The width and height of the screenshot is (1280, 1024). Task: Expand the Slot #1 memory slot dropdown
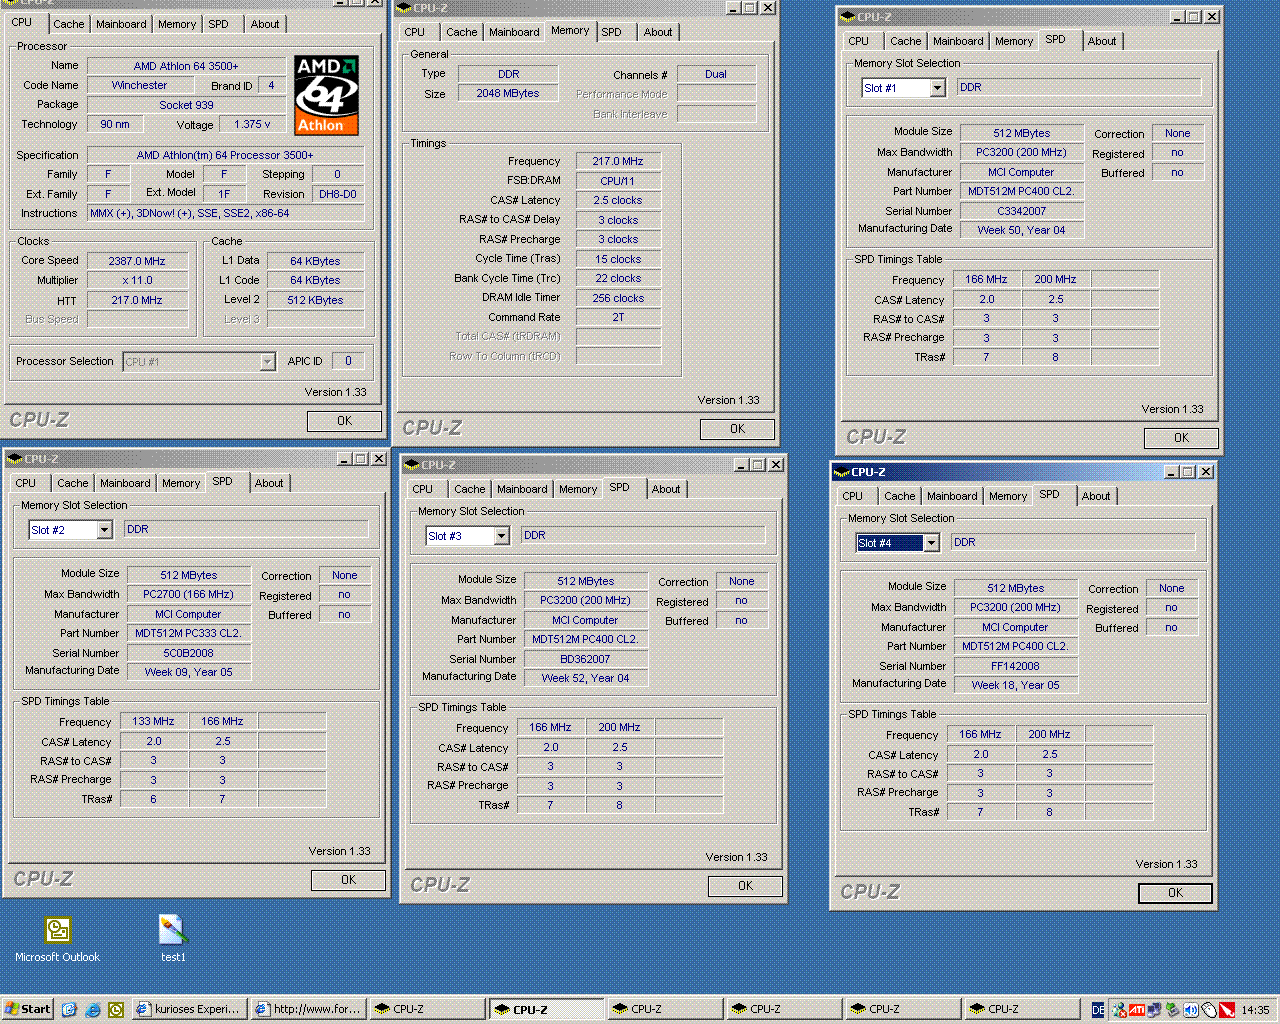pos(937,88)
